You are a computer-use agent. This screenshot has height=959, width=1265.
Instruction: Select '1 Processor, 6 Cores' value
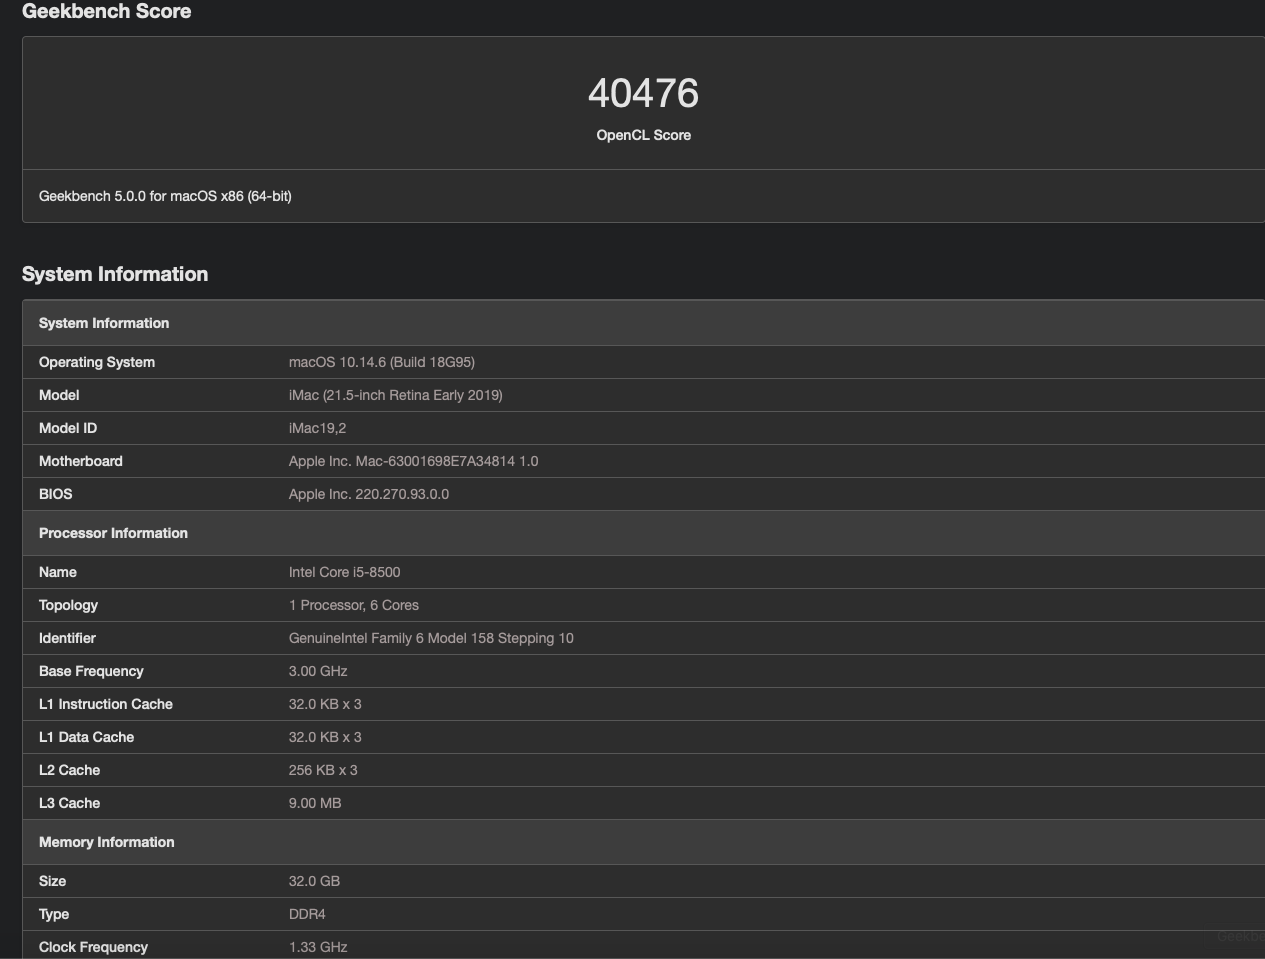coord(354,605)
